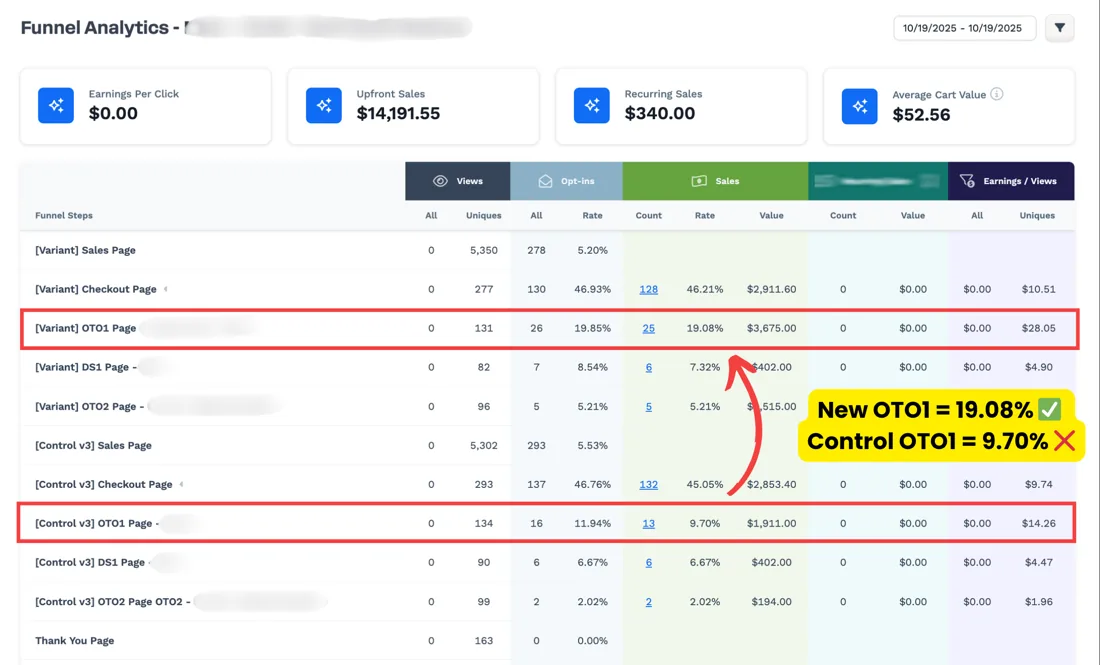
Task: Click the $14,191.55 Upfront Sales value
Action: tap(398, 114)
